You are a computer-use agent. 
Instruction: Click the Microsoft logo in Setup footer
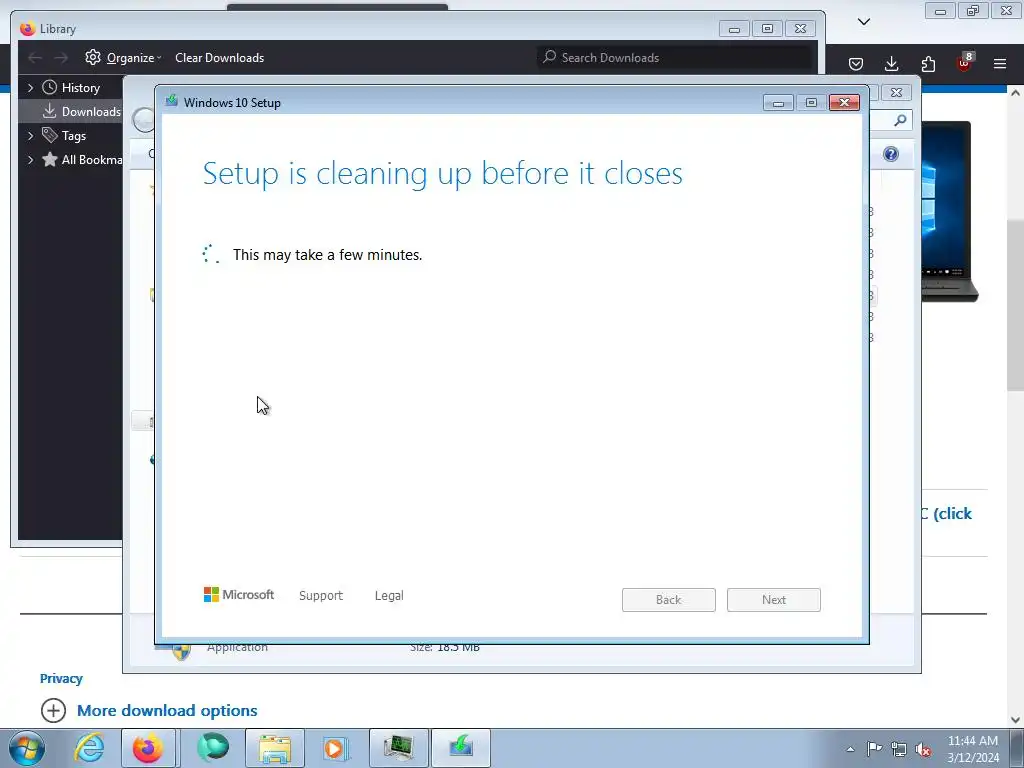click(x=239, y=595)
